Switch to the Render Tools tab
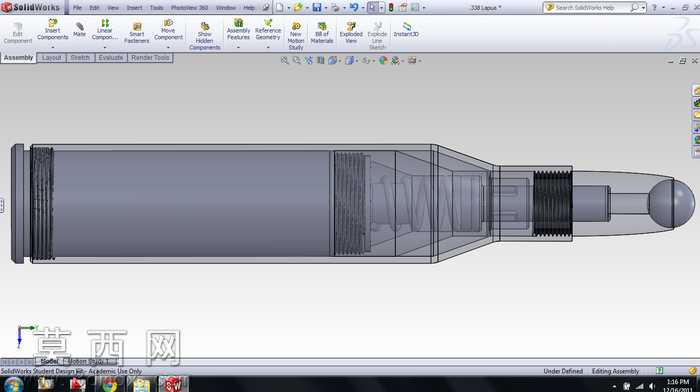This screenshot has width=700, height=392. pos(150,58)
